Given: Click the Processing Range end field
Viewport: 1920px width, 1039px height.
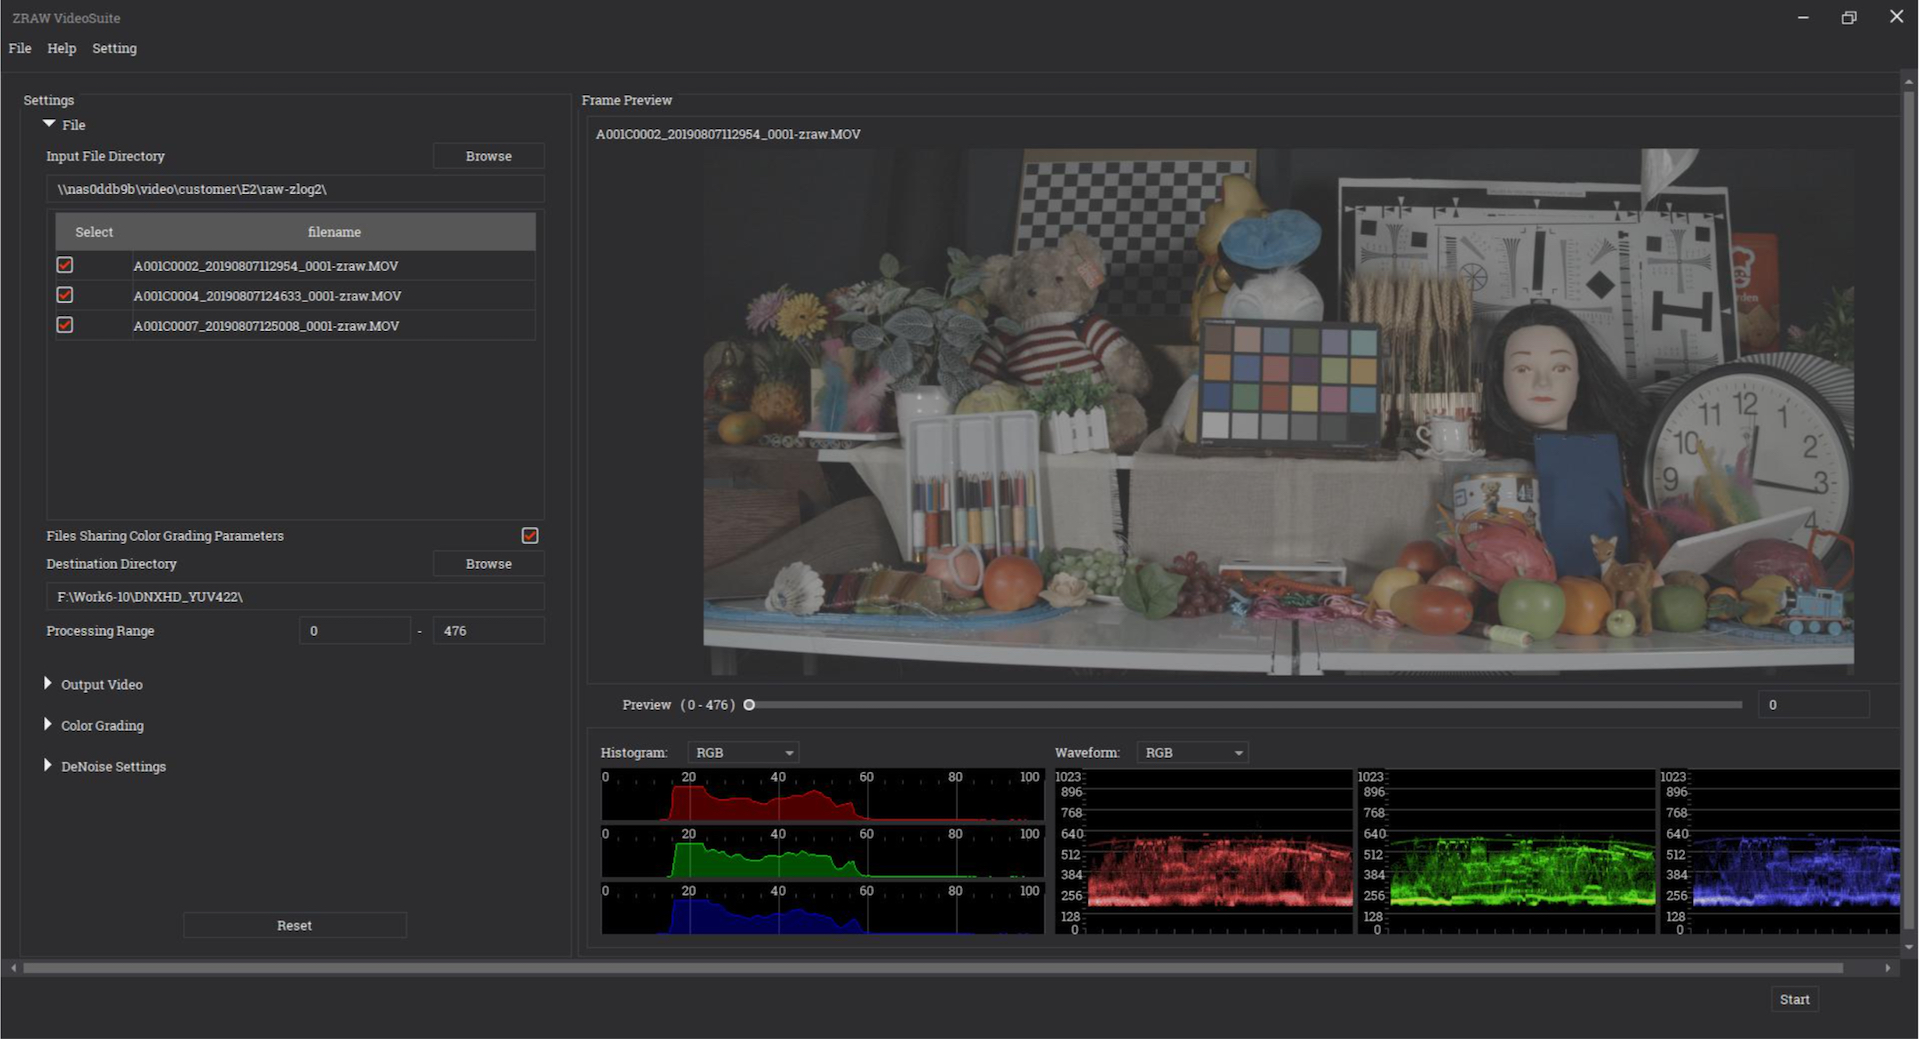Looking at the screenshot, I should click(x=488, y=631).
